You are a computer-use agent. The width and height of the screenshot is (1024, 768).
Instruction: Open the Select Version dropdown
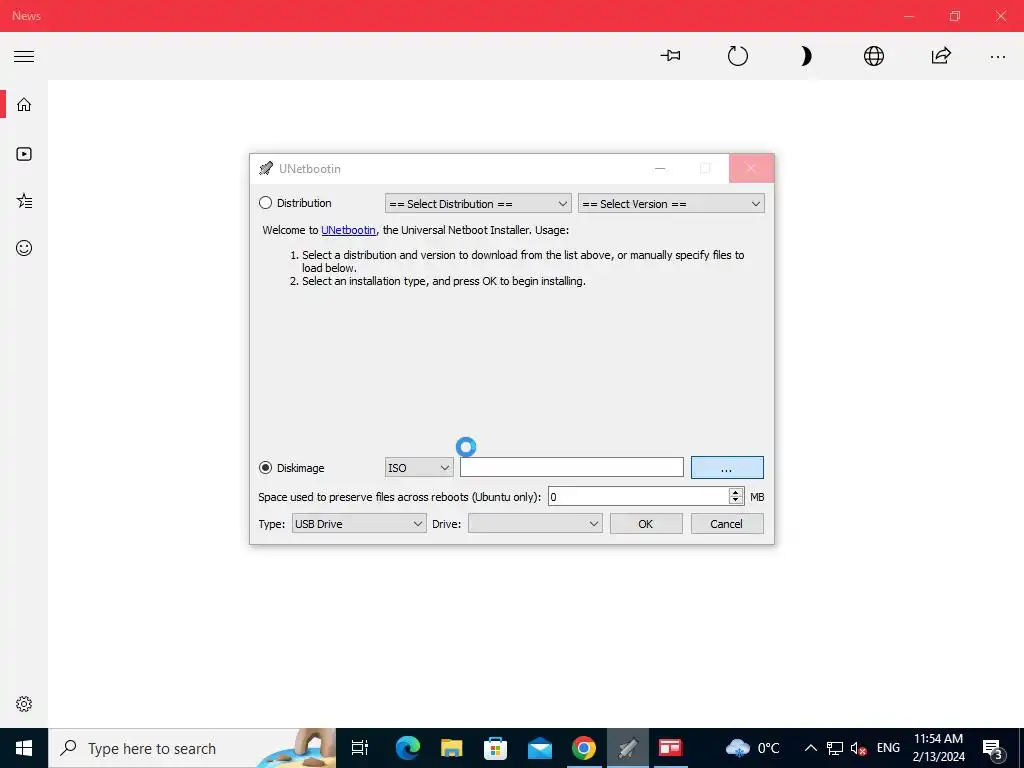click(x=671, y=204)
